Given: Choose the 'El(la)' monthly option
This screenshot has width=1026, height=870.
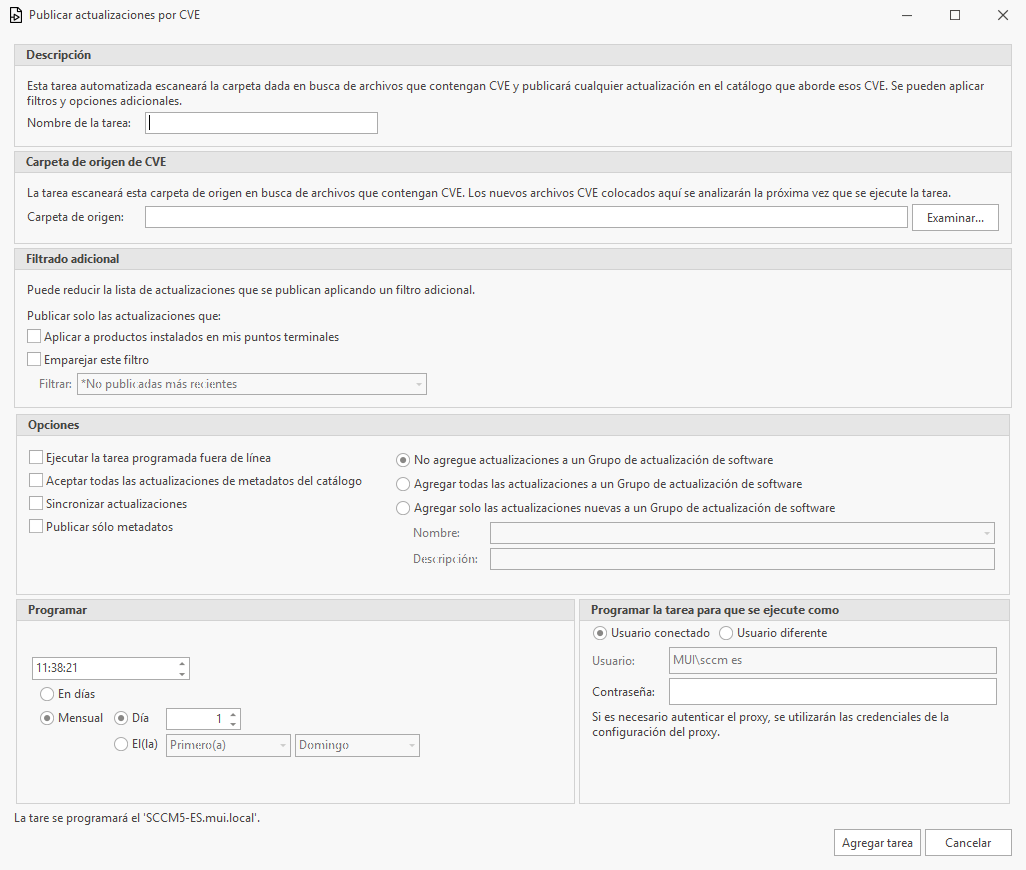Looking at the screenshot, I should pos(122,743).
